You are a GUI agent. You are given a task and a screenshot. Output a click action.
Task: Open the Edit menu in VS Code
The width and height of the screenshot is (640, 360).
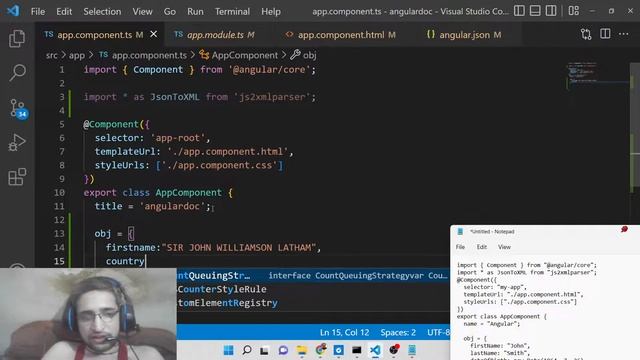pyautogui.click(x=64, y=11)
